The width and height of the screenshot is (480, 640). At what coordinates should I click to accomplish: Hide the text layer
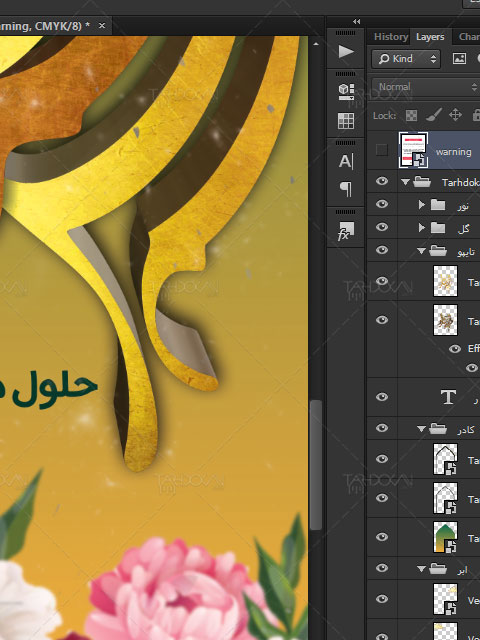[x=382, y=397]
